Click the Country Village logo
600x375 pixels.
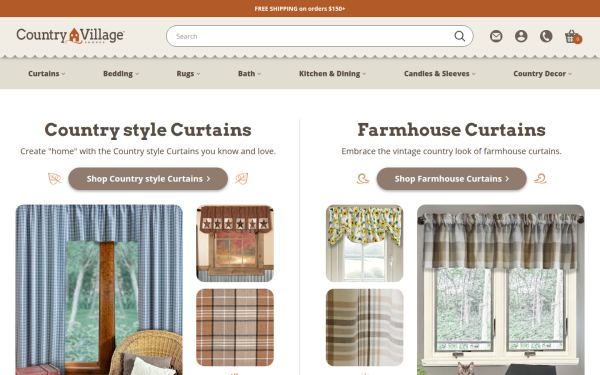click(x=70, y=36)
